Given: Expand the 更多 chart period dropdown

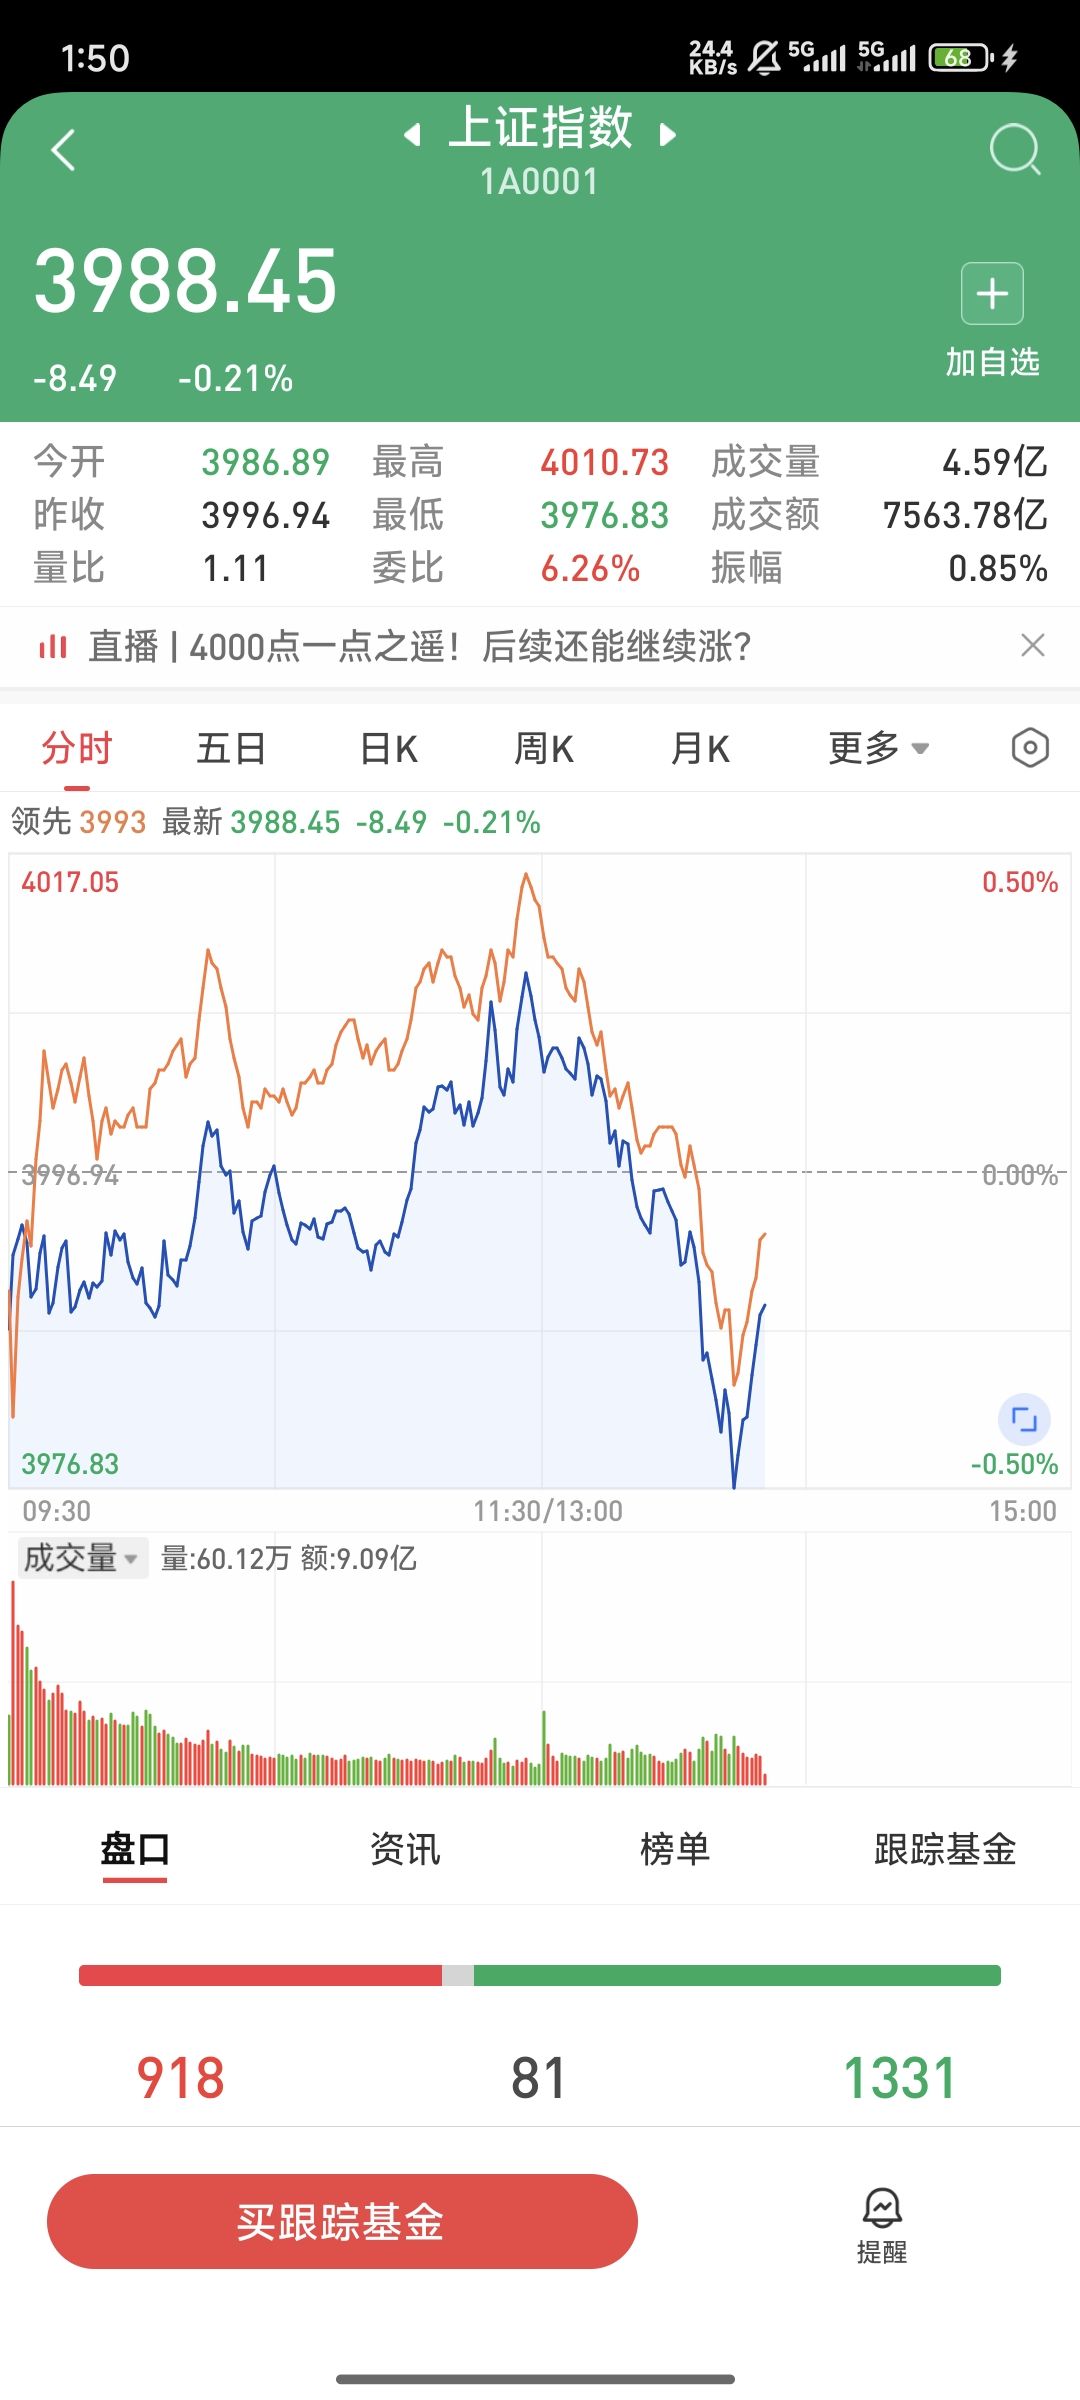Looking at the screenshot, I should (x=878, y=748).
